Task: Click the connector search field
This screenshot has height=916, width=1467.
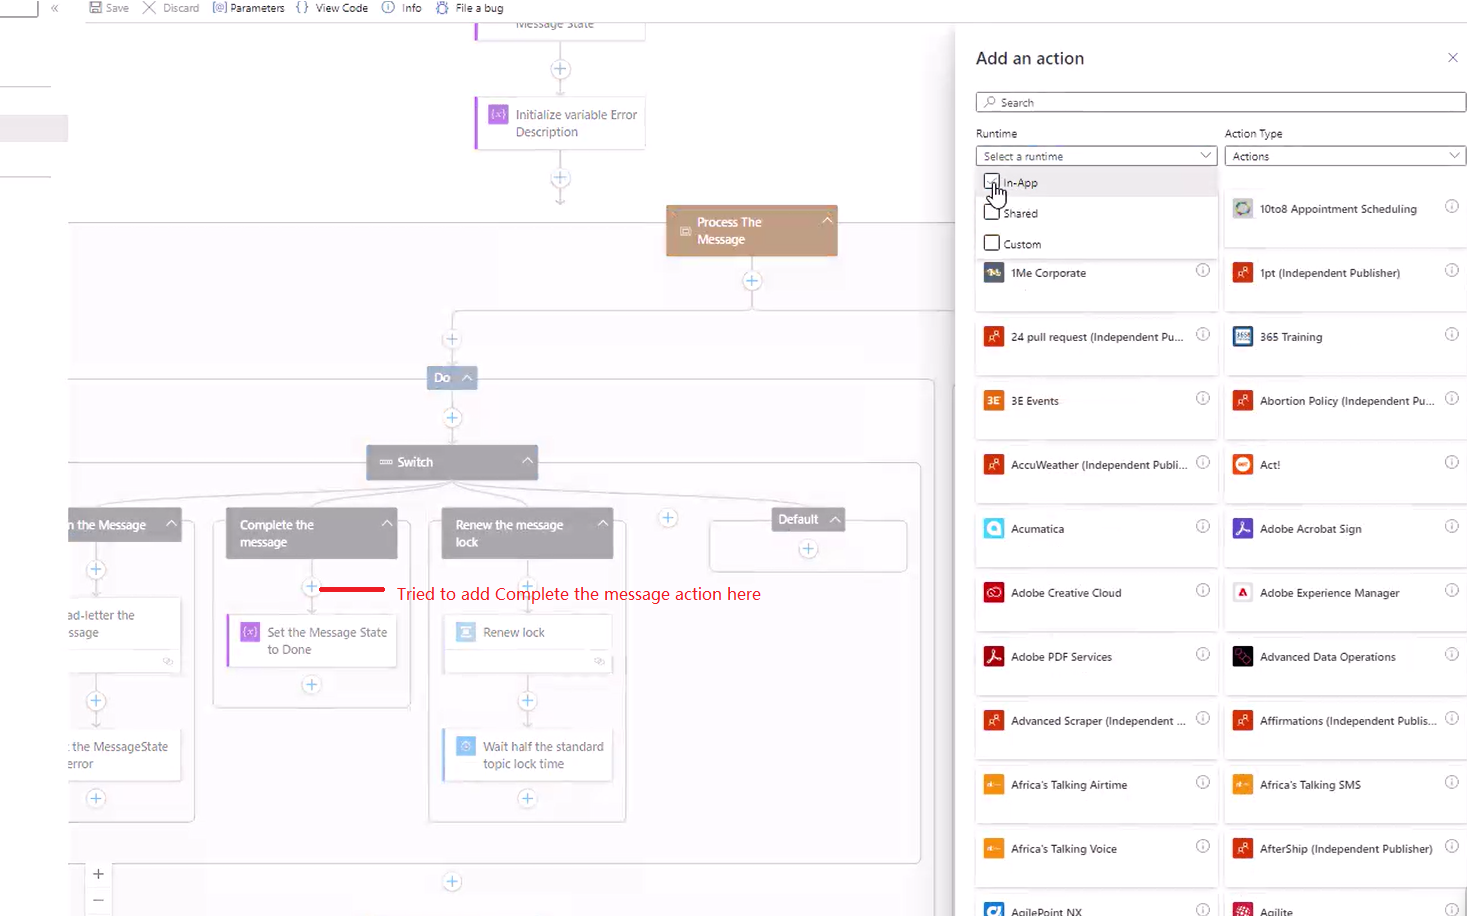Action: [x=1220, y=101]
